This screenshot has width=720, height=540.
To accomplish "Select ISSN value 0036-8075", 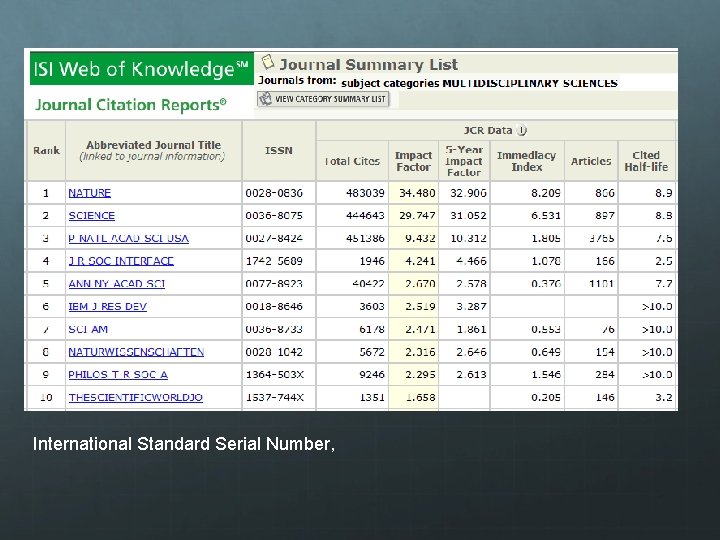I will pos(274,216).
